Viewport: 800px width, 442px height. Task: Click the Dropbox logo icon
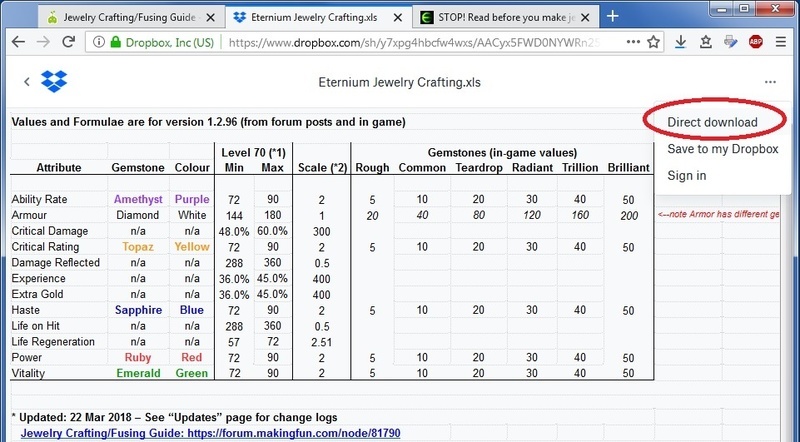54,83
